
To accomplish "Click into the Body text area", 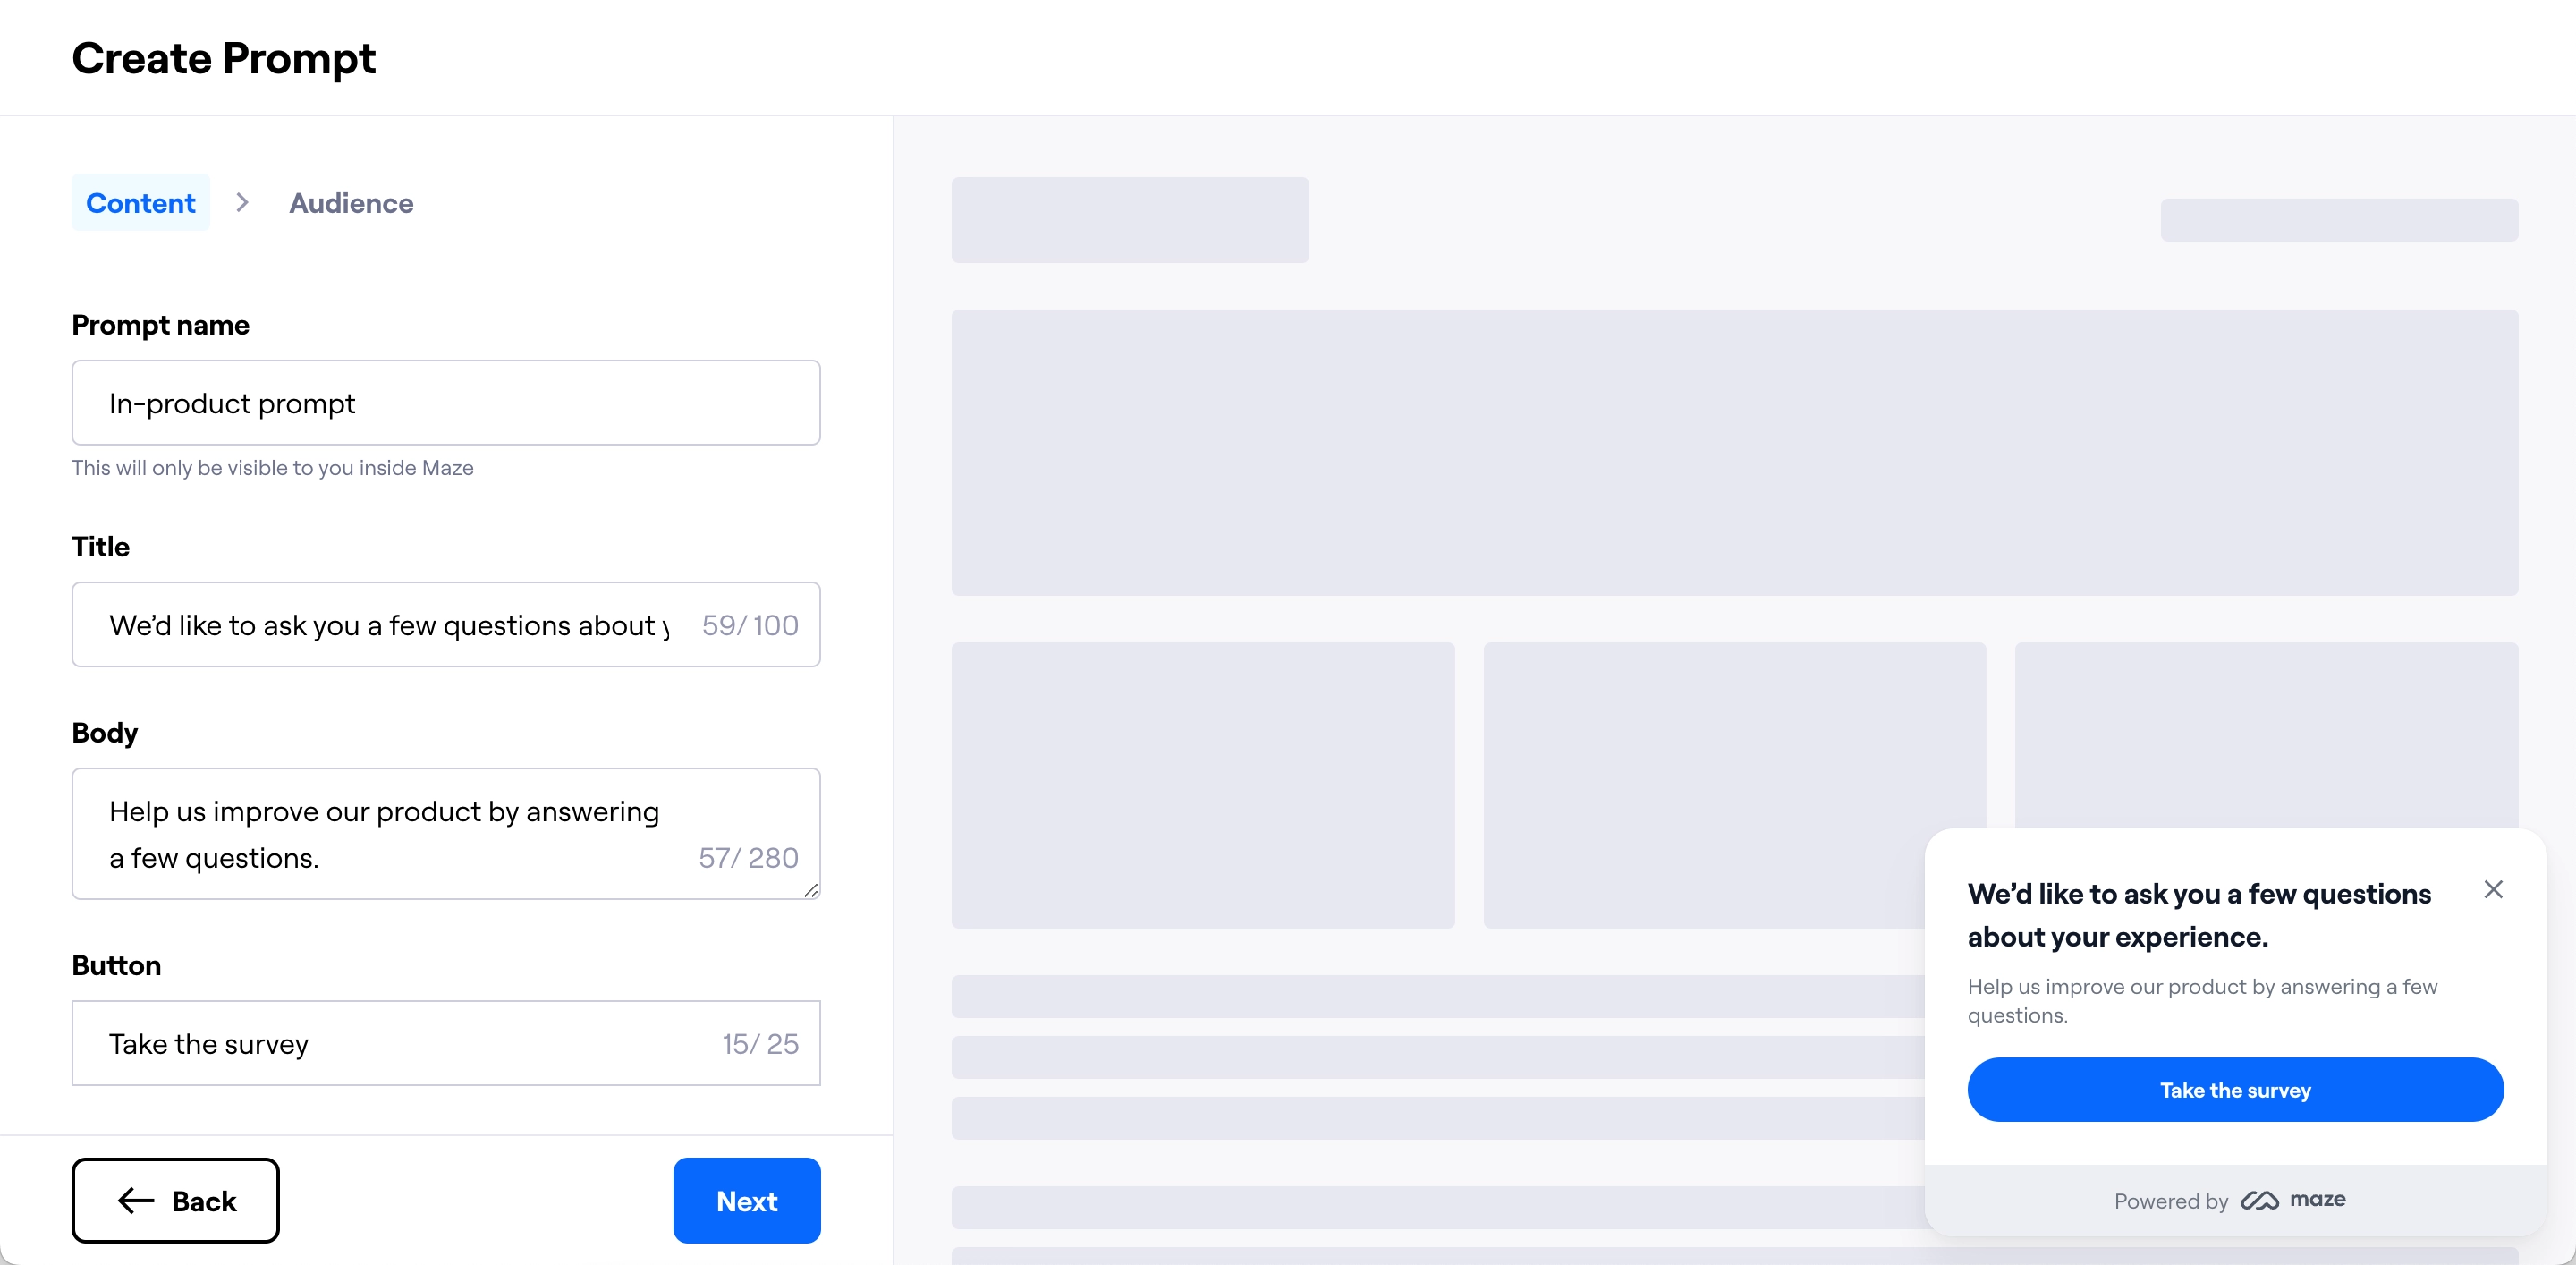I will click(446, 834).
